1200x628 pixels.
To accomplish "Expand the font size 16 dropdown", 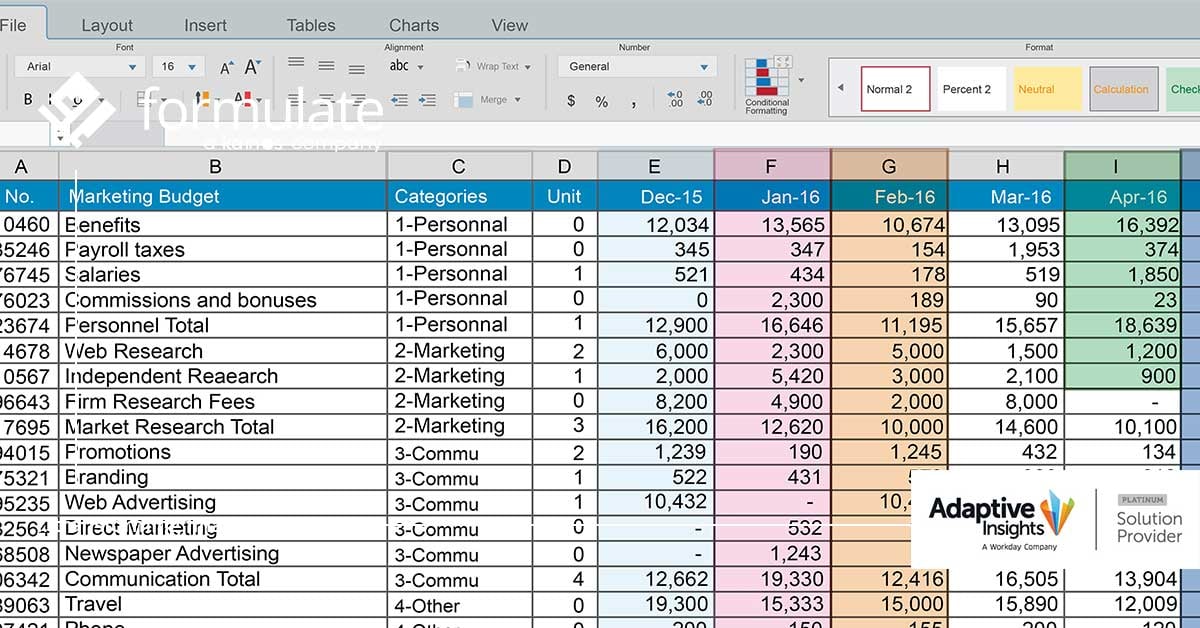I will tap(192, 67).
